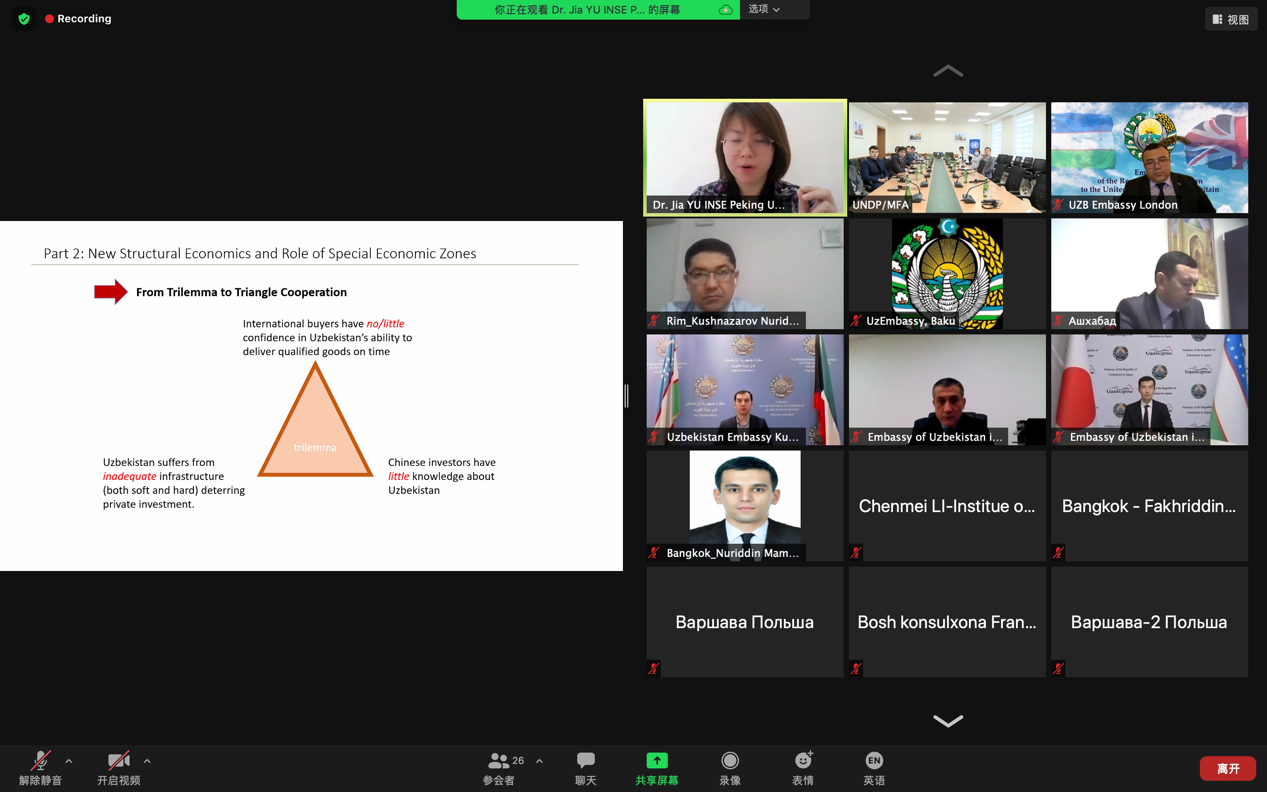The height and width of the screenshot is (792, 1267).
Task: Expand video options arrow next to camera
Action: tap(147, 761)
